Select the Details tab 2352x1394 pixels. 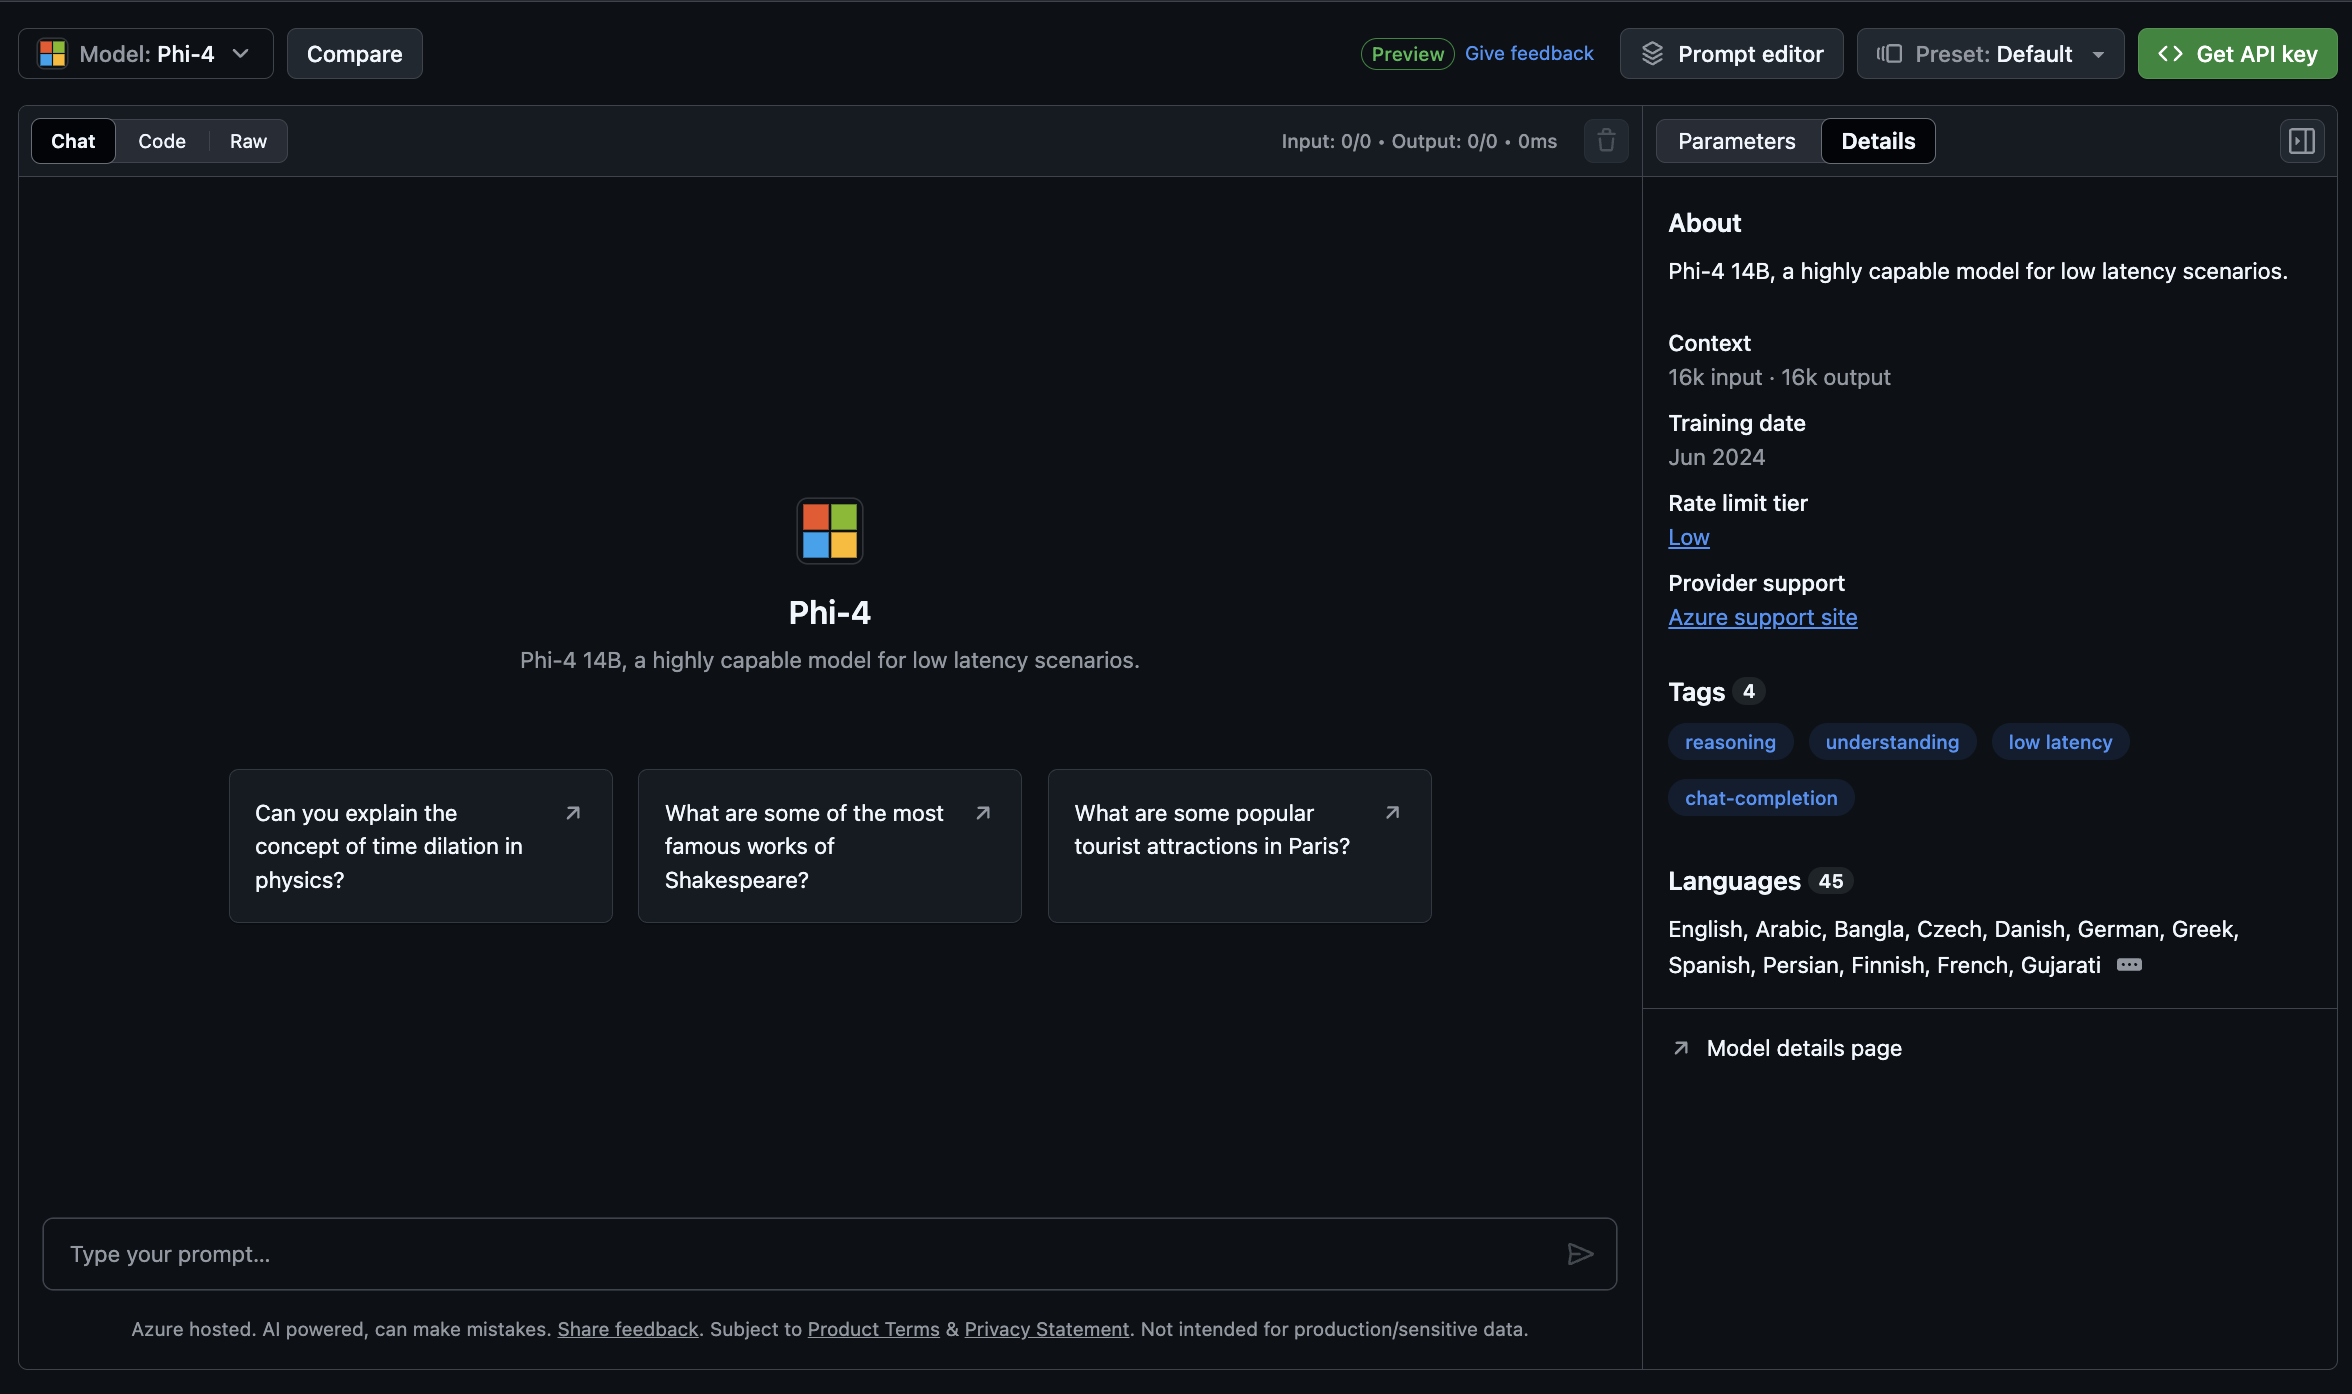pyautogui.click(x=1878, y=141)
